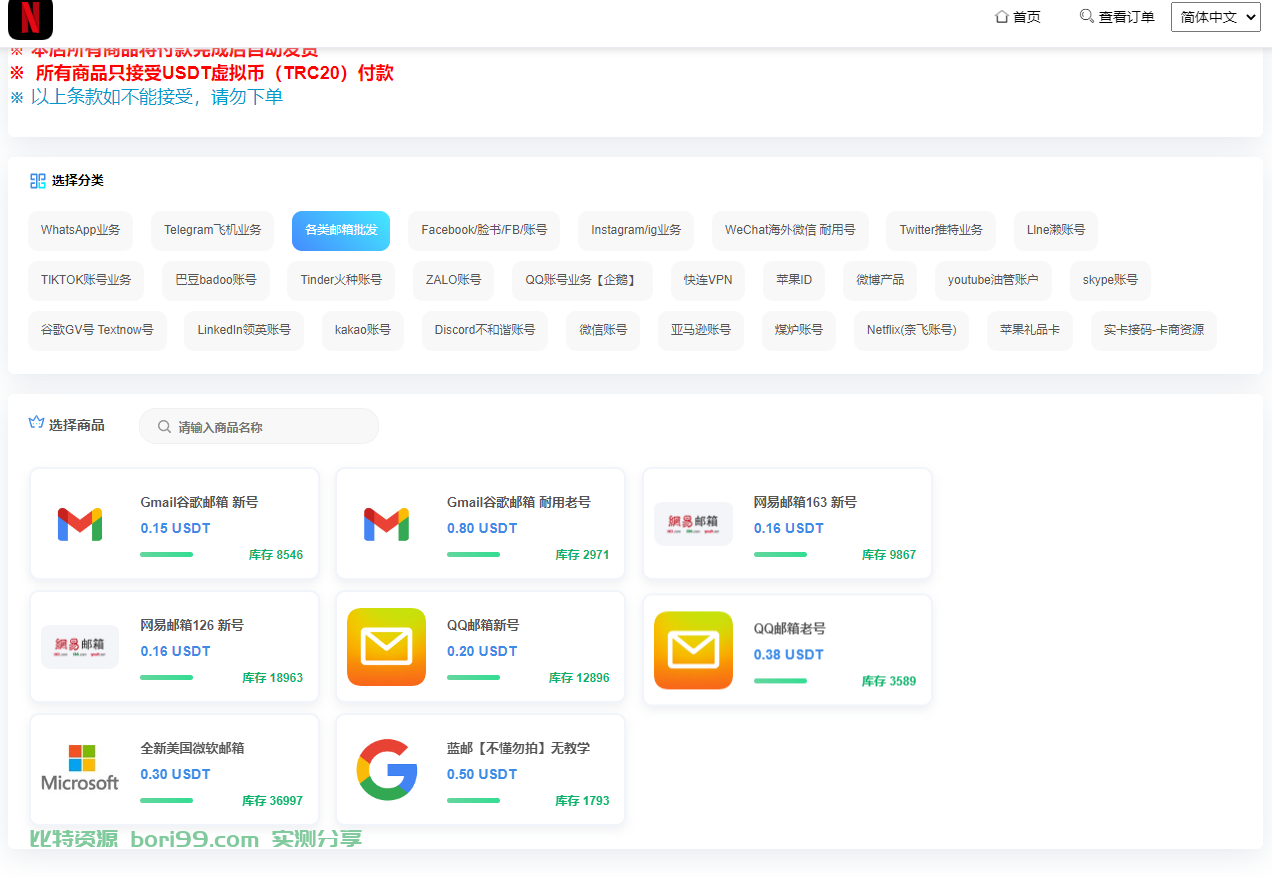The height and width of the screenshot is (877, 1272).
Task: Select the 快连VPN category
Action: pos(708,280)
